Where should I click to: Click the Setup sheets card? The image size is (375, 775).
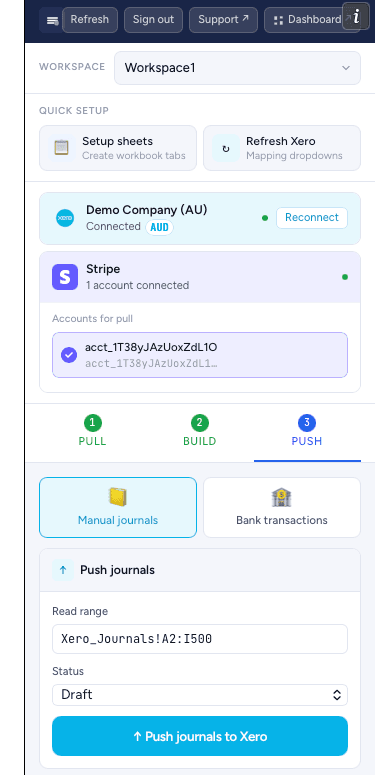[x=118, y=148]
